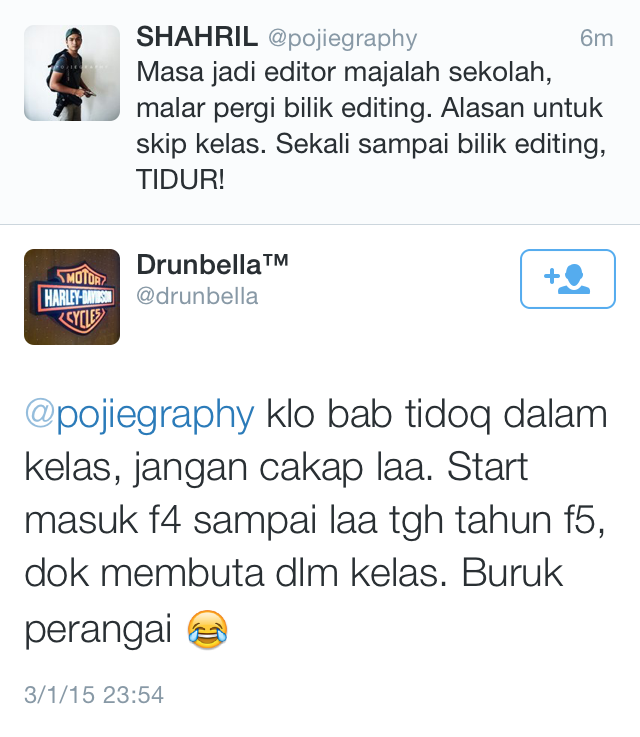Click the person silhouette in follow button
Screen dimensions: 640x737
coord(574,279)
